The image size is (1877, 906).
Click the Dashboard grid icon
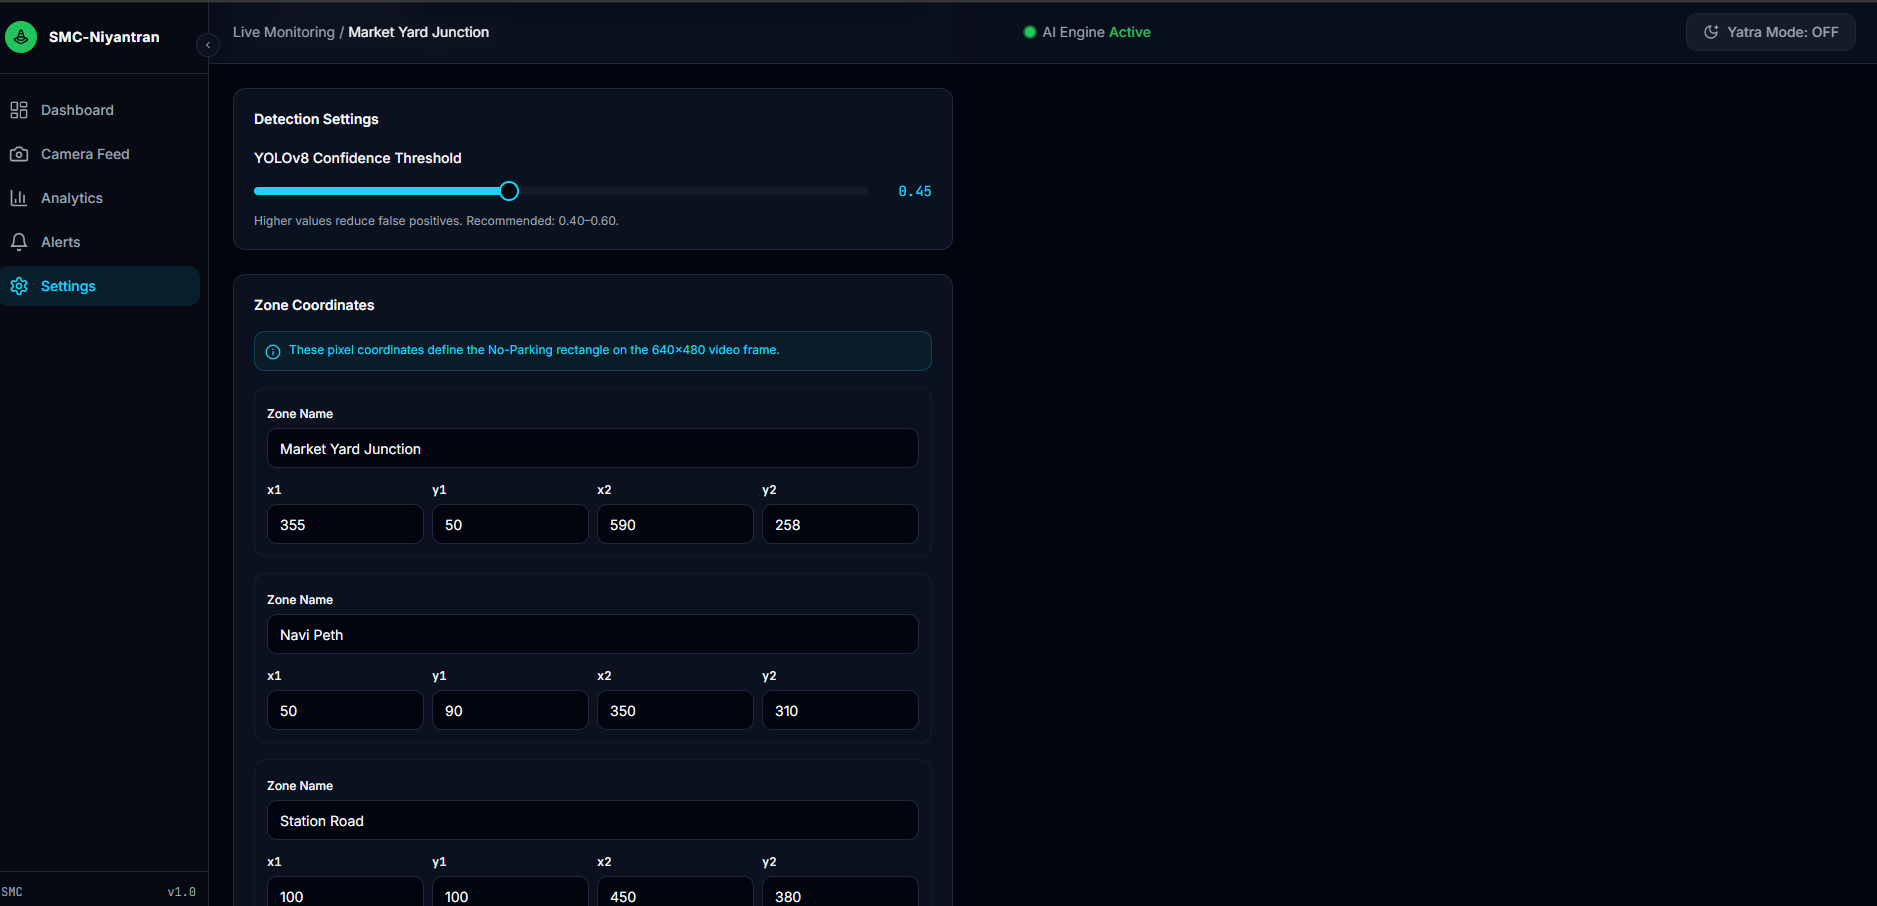(19, 110)
